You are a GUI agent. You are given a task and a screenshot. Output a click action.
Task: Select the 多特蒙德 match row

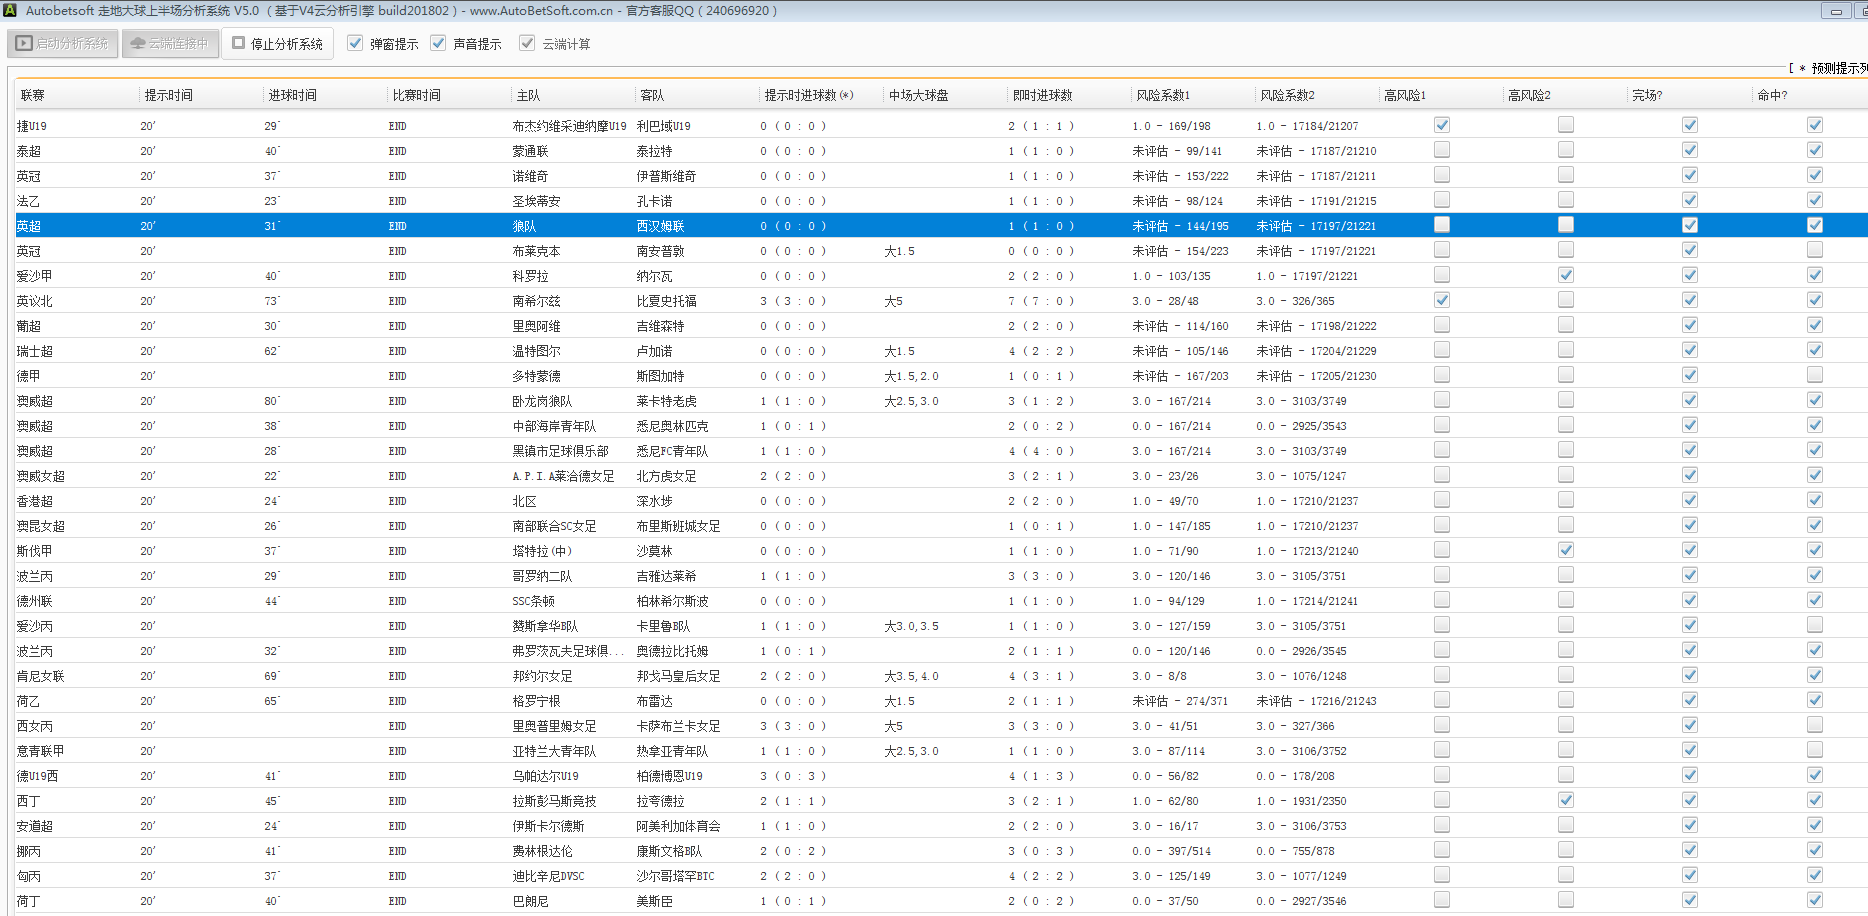537,376
